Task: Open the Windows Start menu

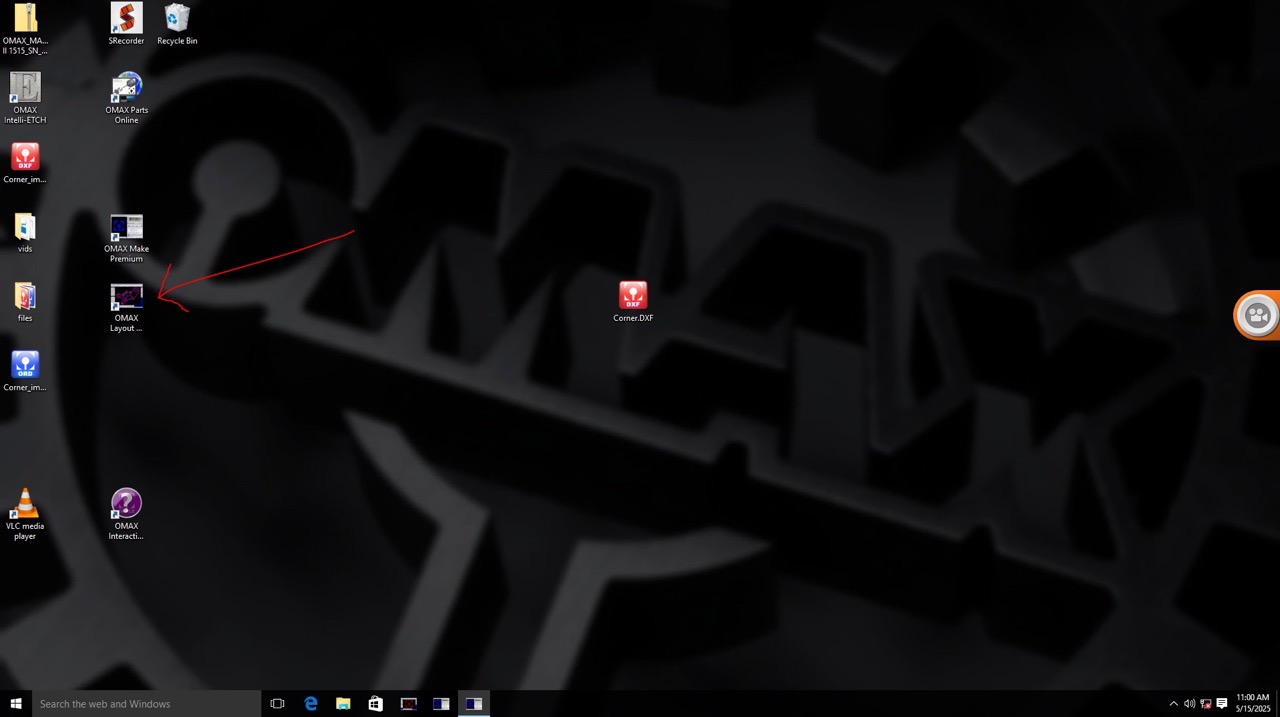Action: tap(16, 704)
